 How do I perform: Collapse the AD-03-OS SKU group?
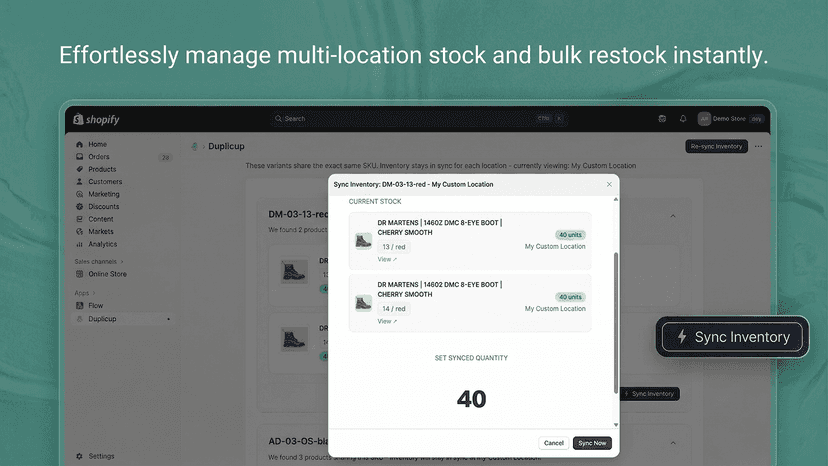[x=673, y=443]
